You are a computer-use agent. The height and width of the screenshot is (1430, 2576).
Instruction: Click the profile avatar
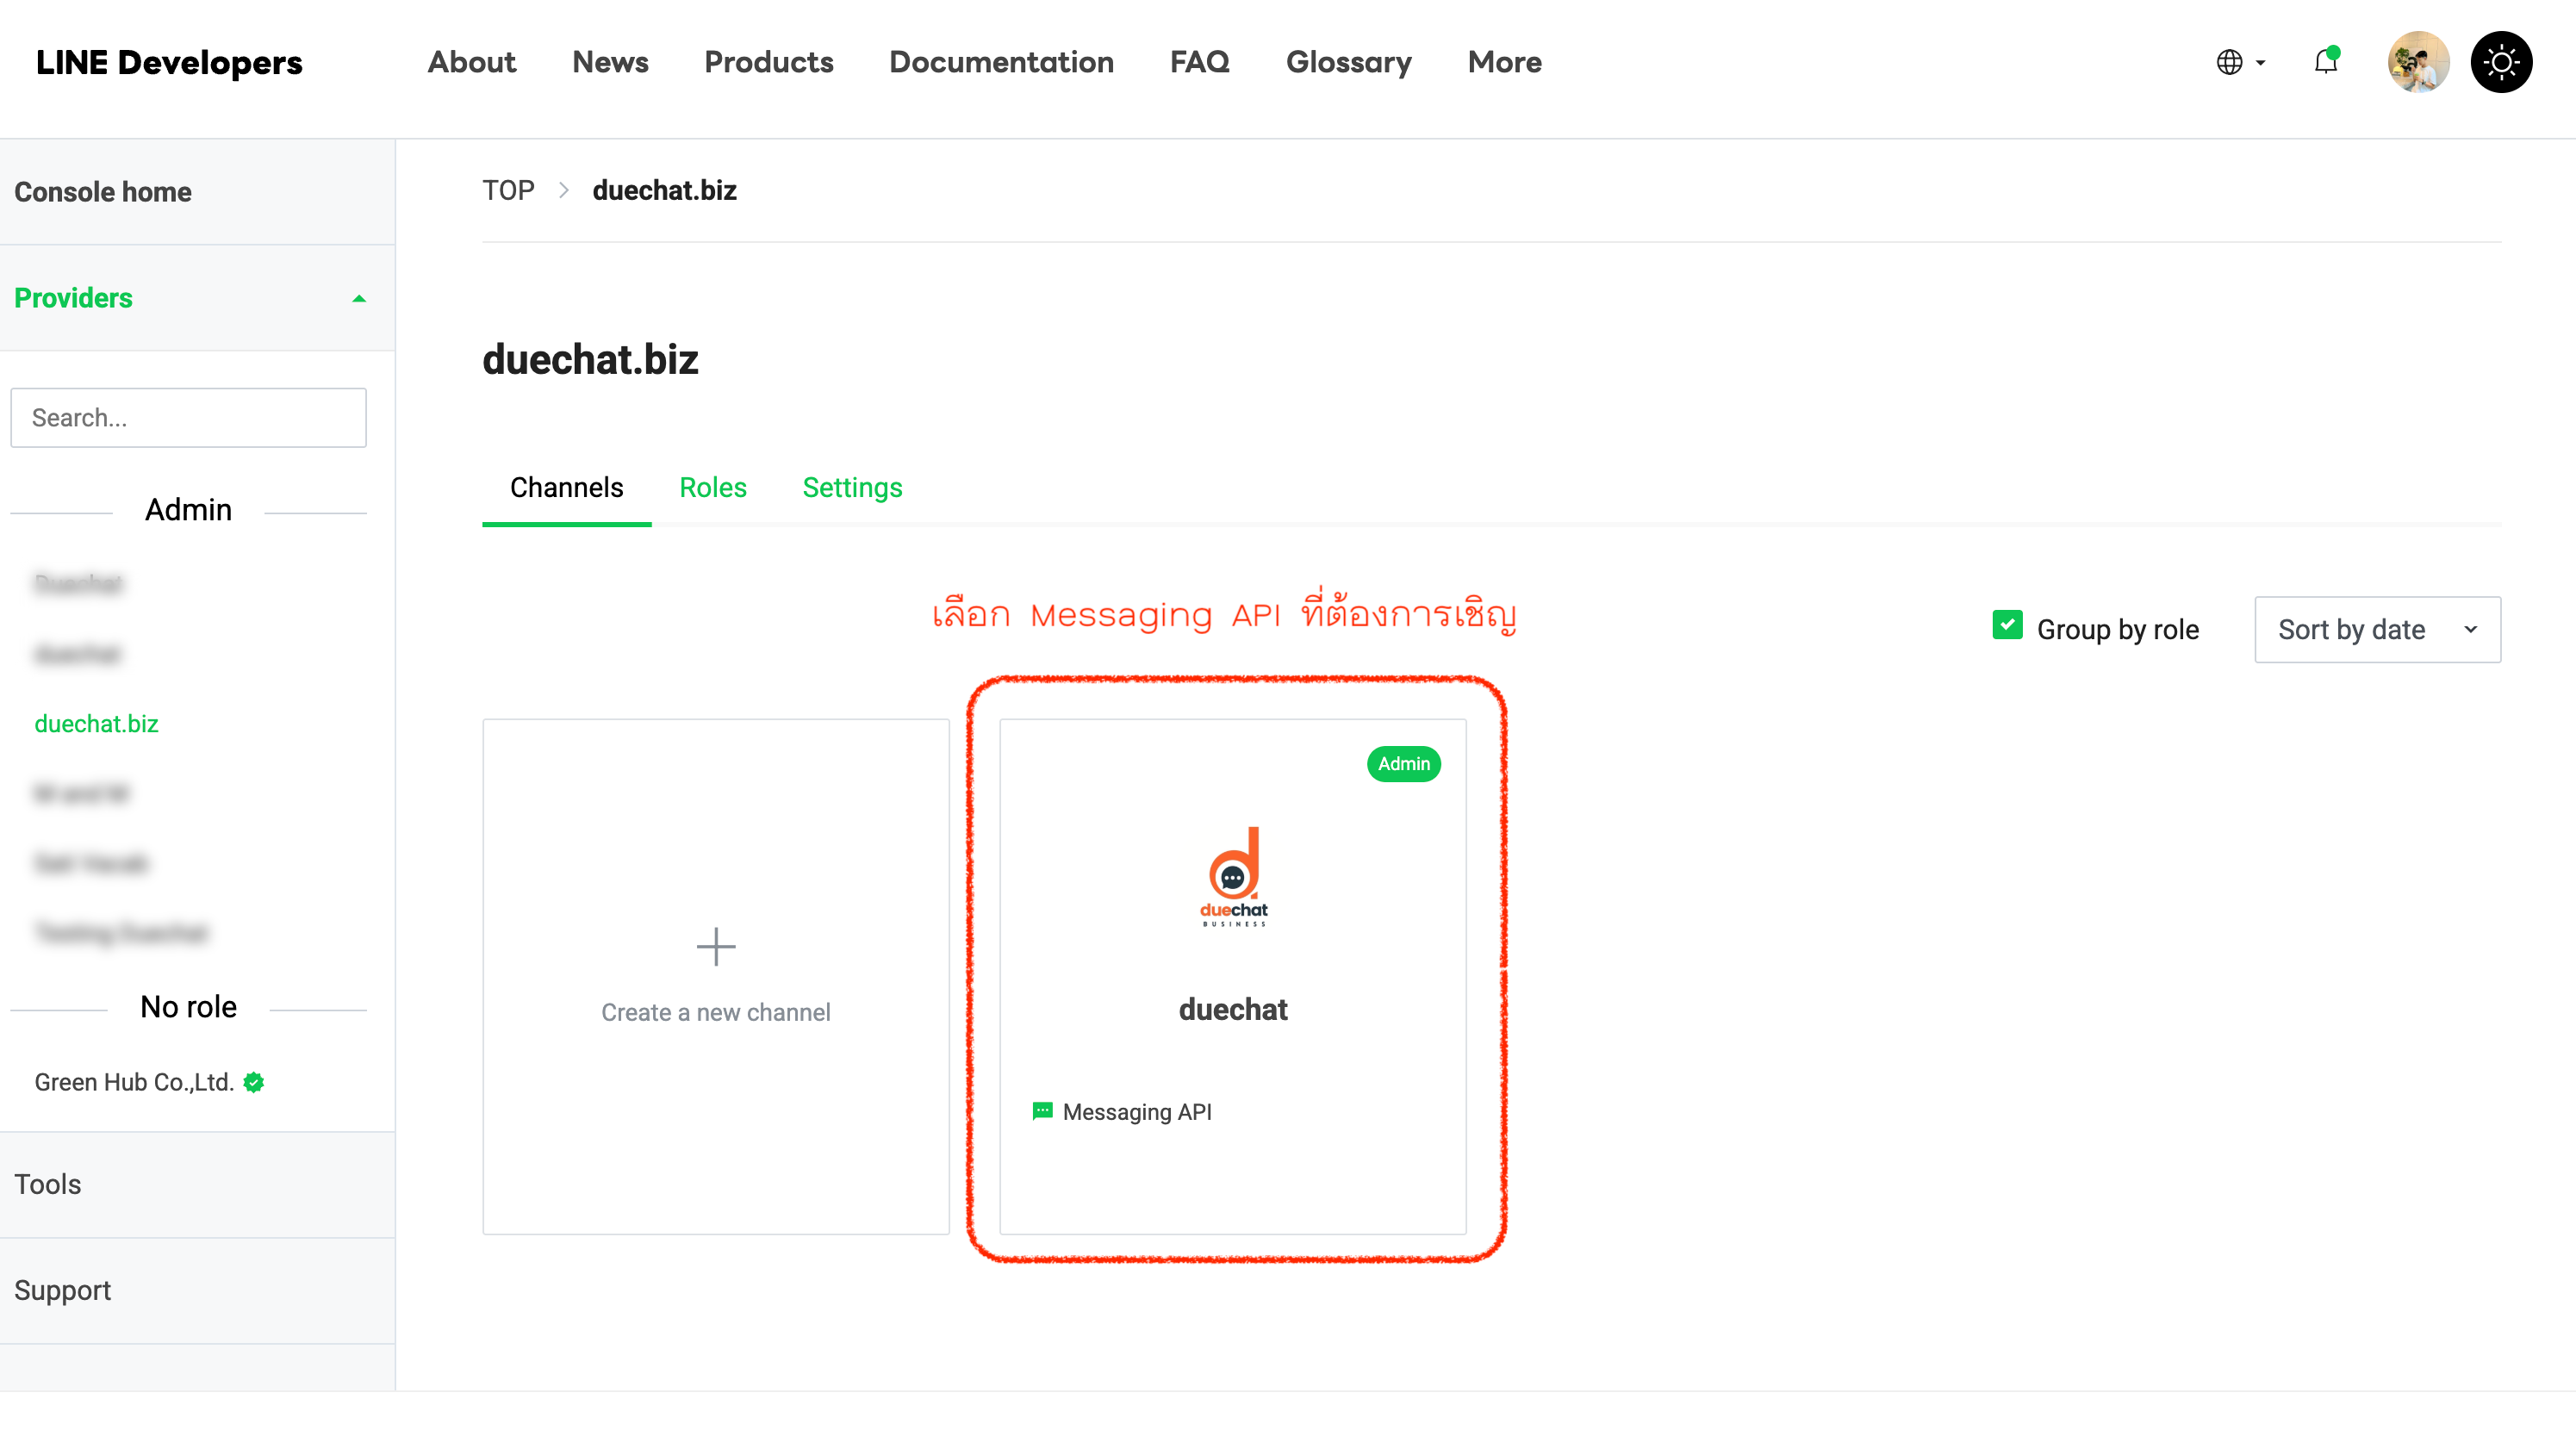pyautogui.click(x=2418, y=62)
